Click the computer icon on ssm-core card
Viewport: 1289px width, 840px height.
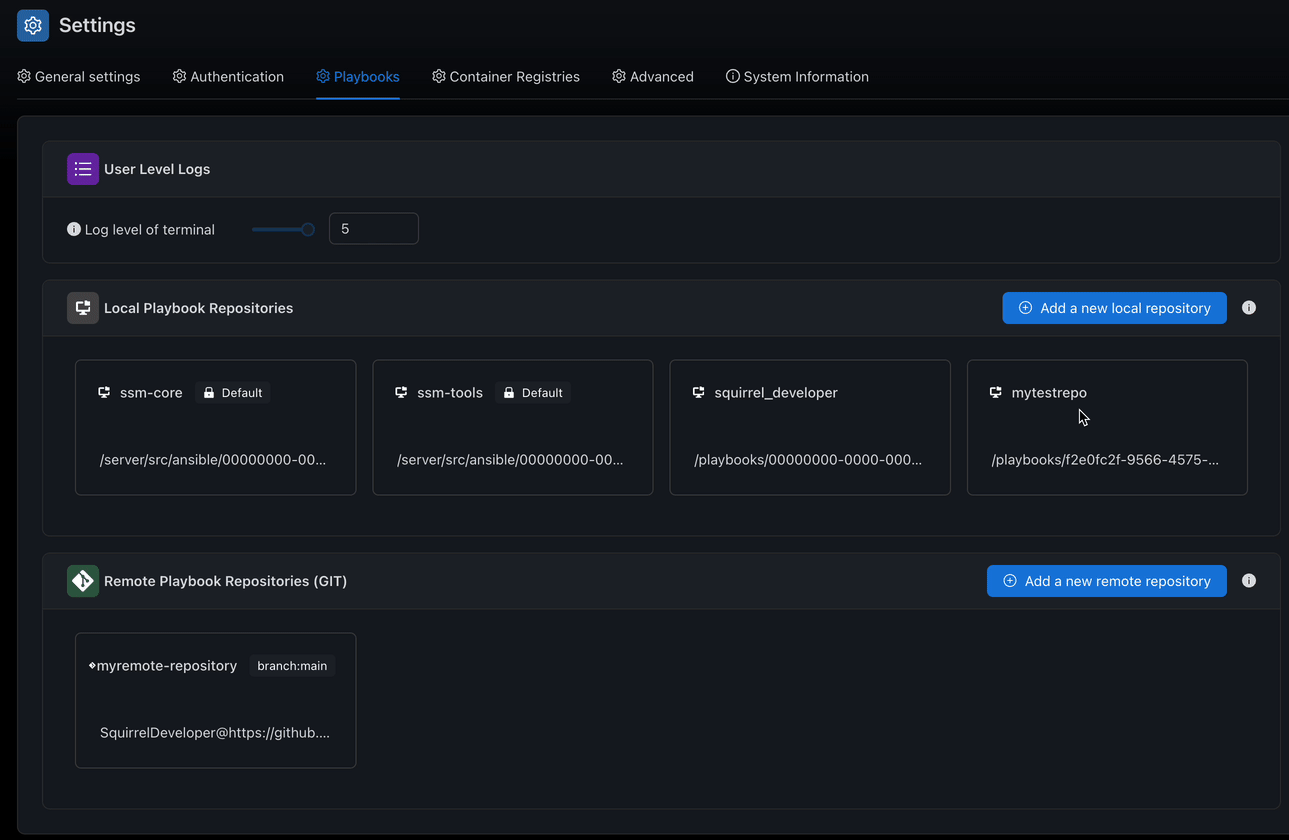(104, 392)
